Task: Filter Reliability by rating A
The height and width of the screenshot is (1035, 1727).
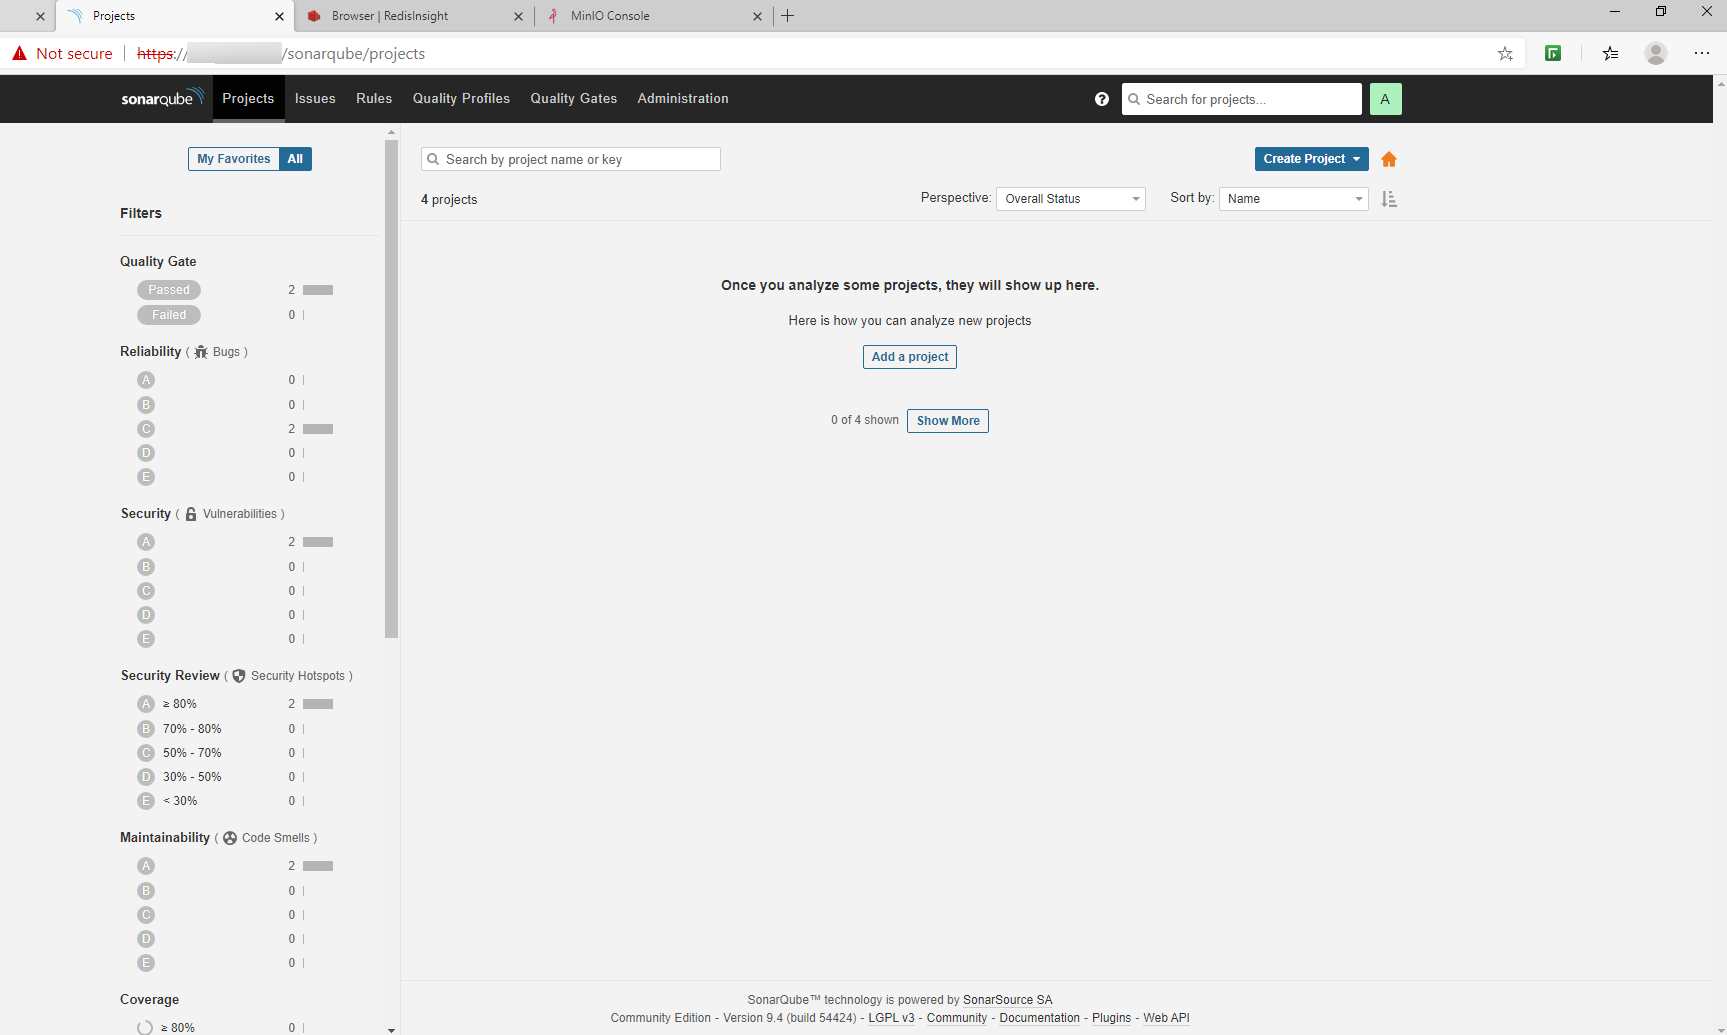Action: coord(146,380)
